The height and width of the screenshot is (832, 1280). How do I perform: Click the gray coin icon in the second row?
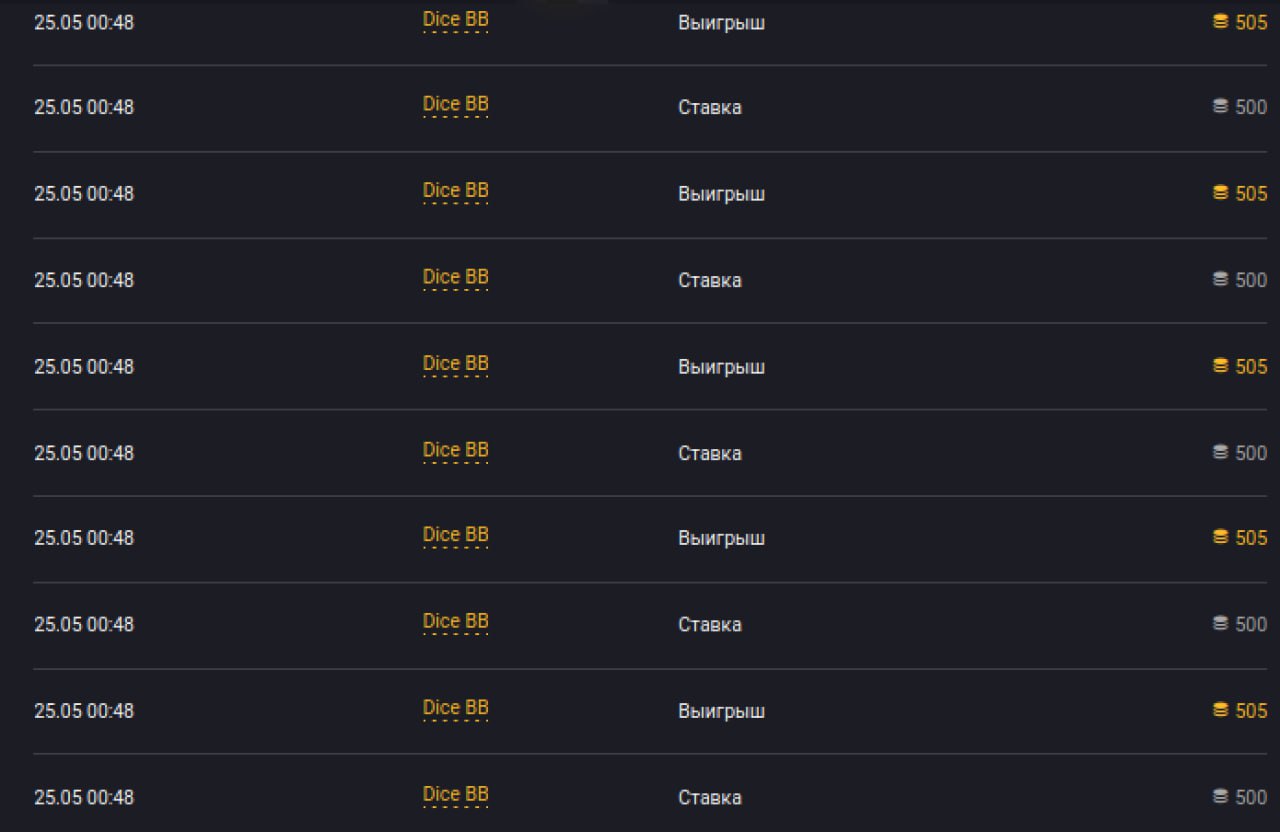click(1221, 106)
